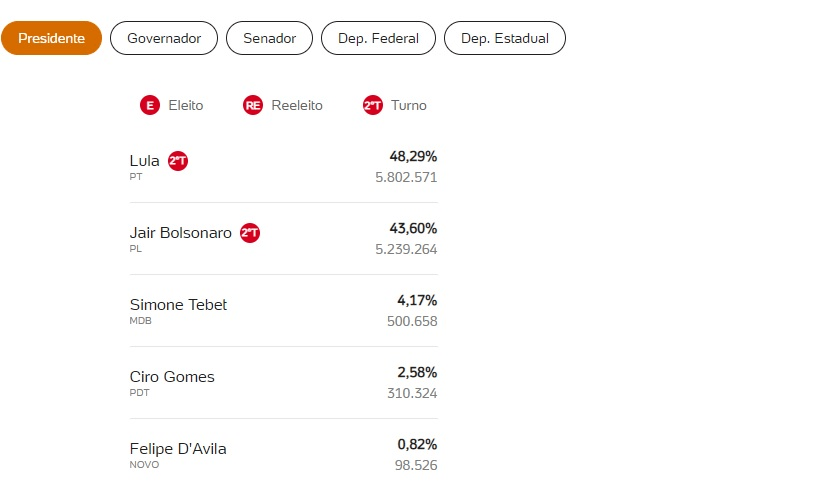Viewport: 819px width, 489px height.
Task: Click Ciro Gomes' 2,58% percentage
Action: [417, 373]
